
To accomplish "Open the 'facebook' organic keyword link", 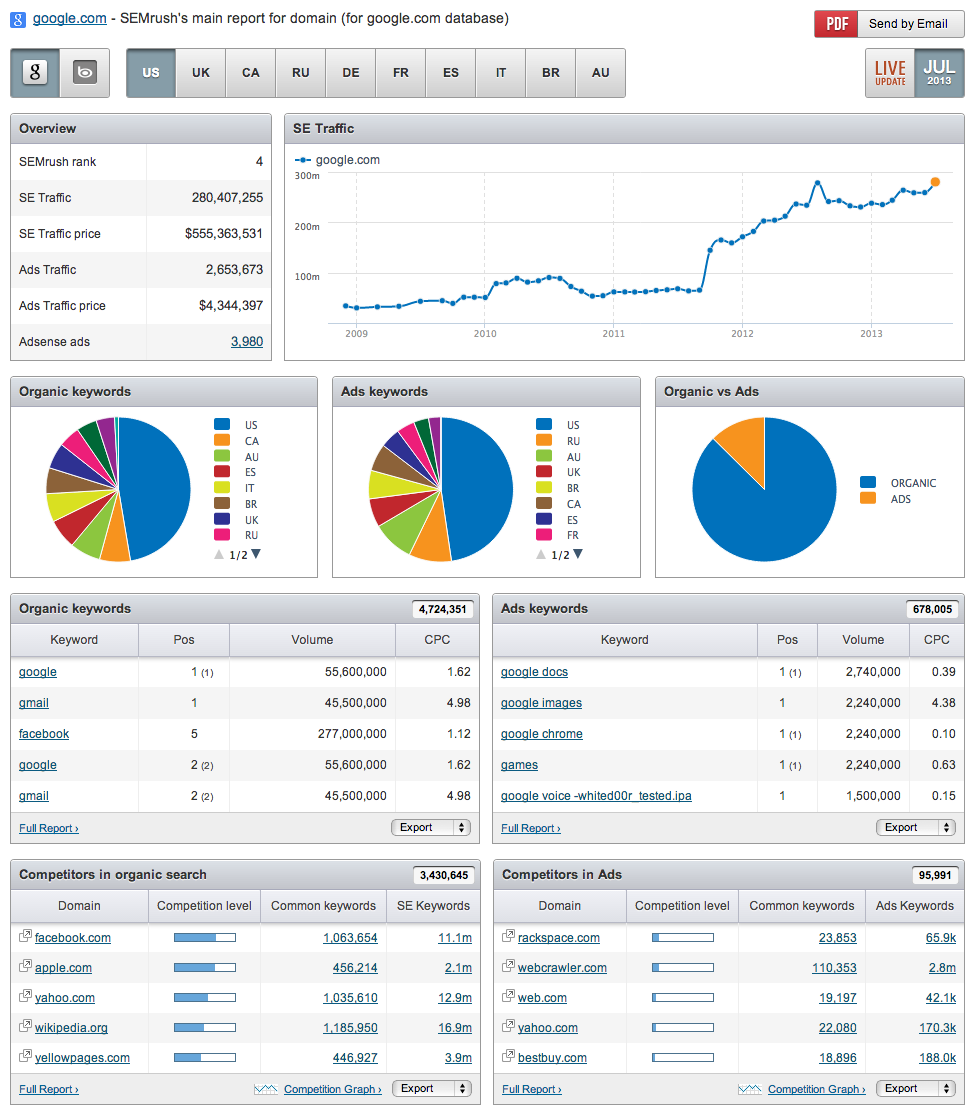I will (44, 733).
